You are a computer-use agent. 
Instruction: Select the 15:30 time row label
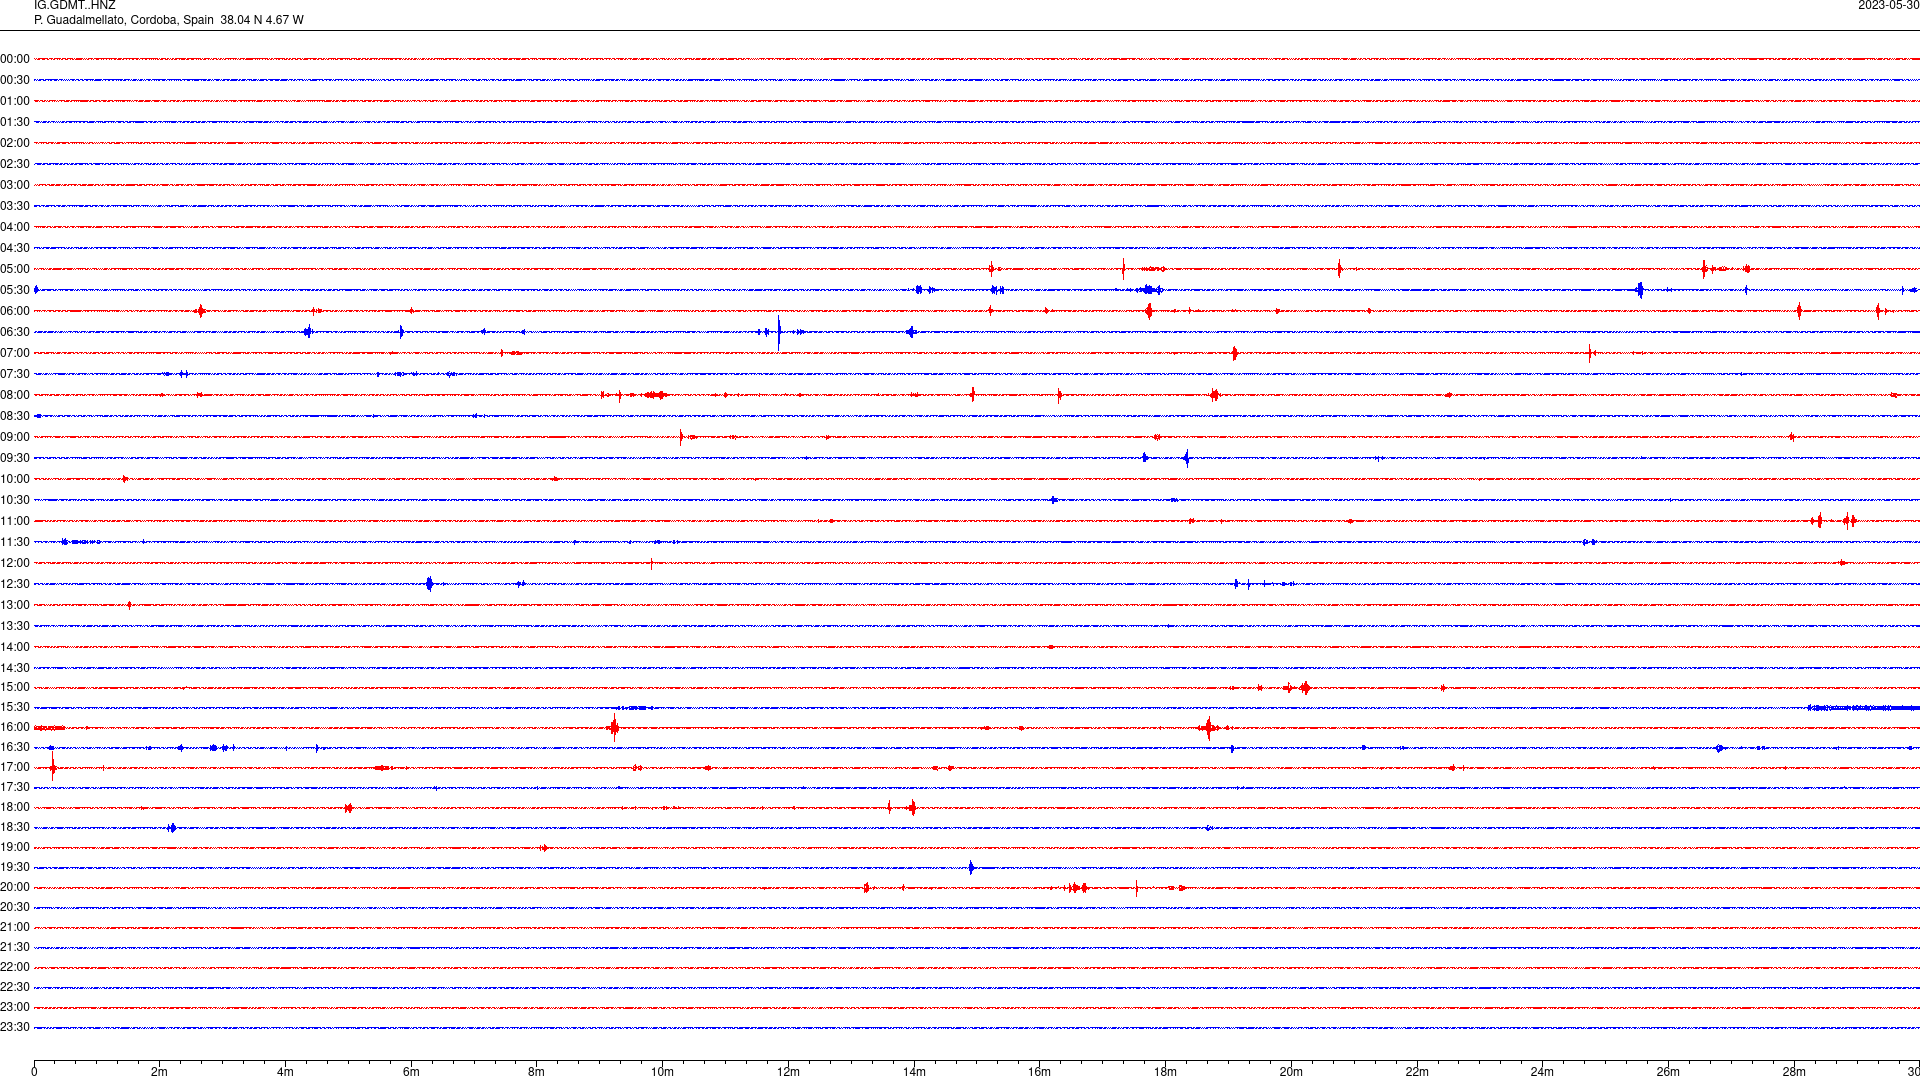(x=15, y=707)
